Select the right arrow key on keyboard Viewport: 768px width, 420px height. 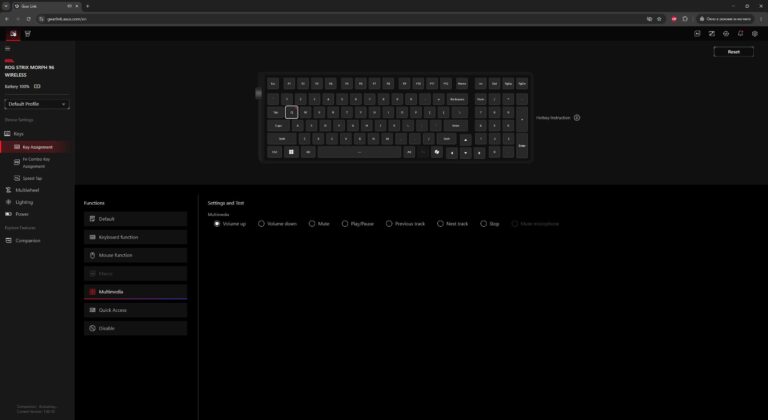click(x=479, y=153)
